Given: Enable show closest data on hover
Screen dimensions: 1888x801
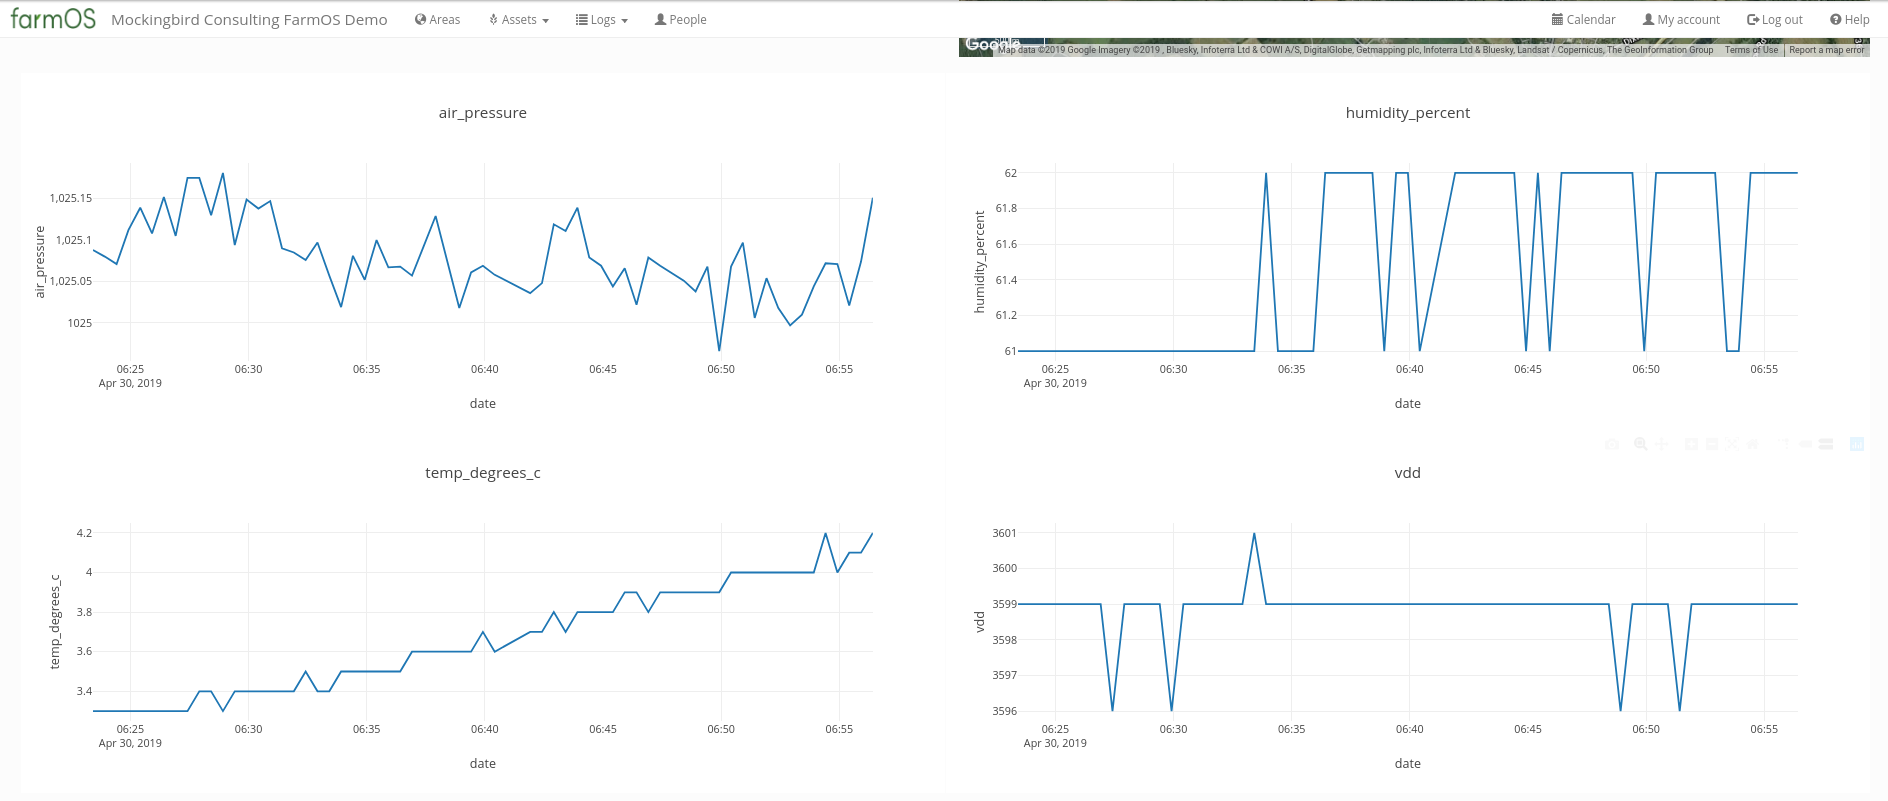Looking at the screenshot, I should pyautogui.click(x=1805, y=444).
